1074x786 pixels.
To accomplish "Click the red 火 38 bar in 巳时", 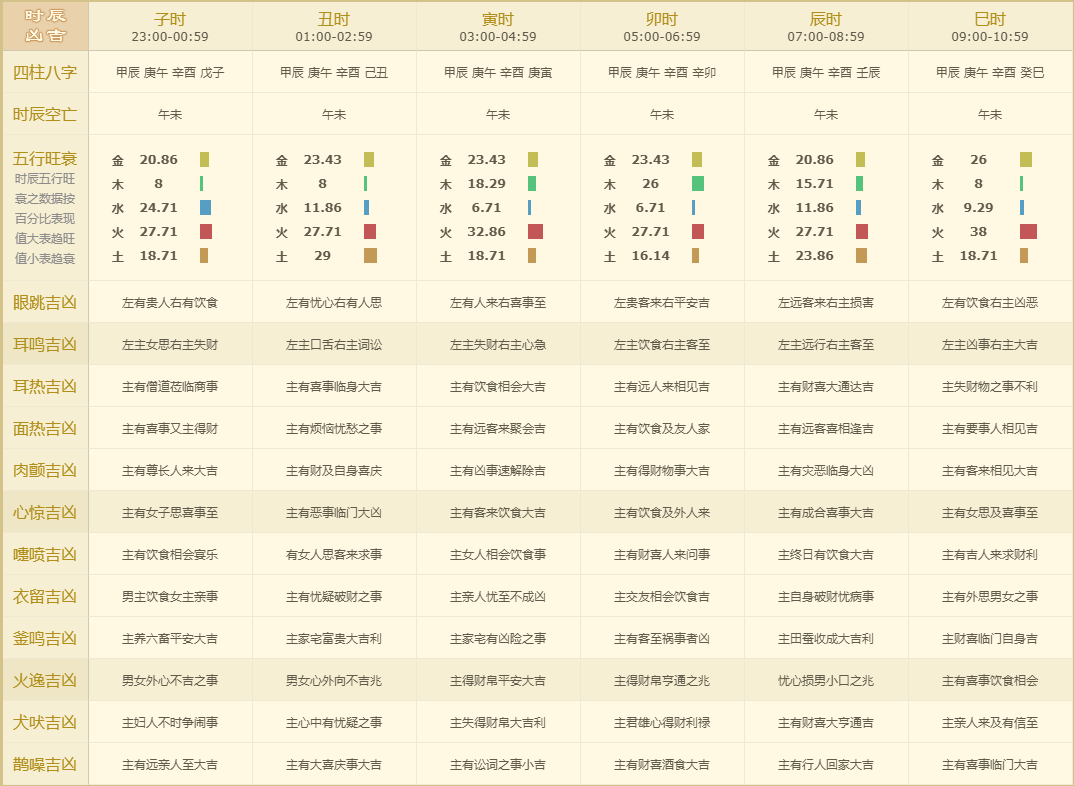I will pos(1028,231).
